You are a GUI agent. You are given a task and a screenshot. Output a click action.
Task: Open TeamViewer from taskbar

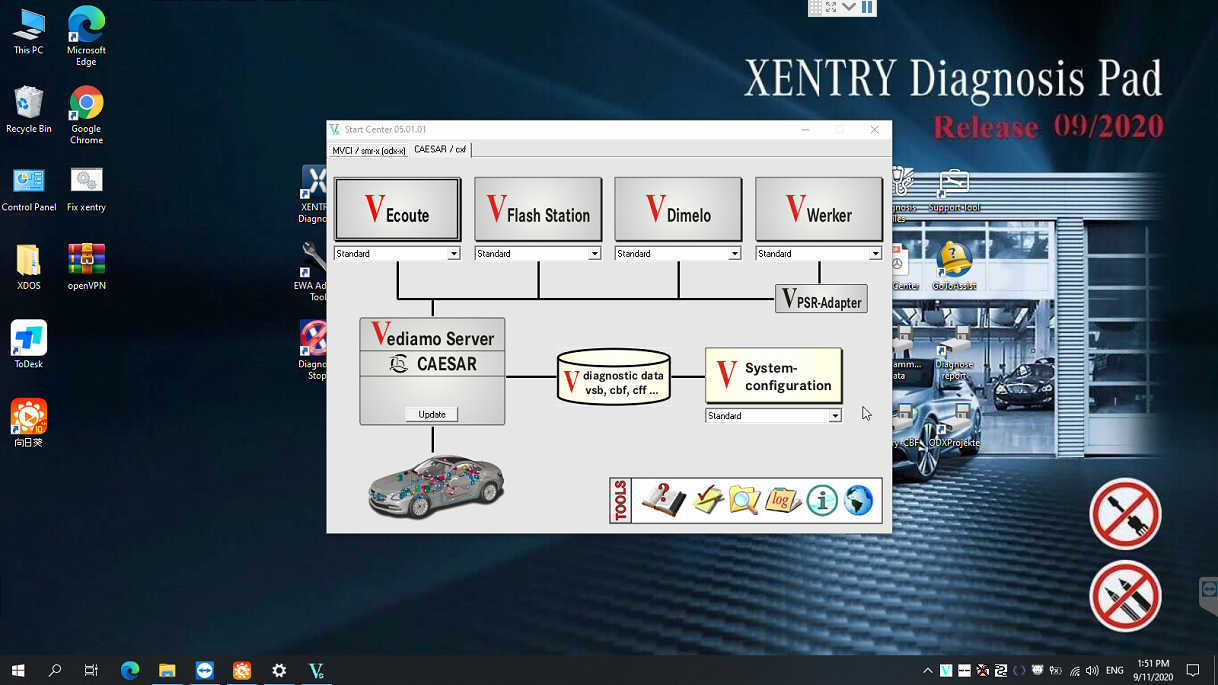tap(205, 670)
